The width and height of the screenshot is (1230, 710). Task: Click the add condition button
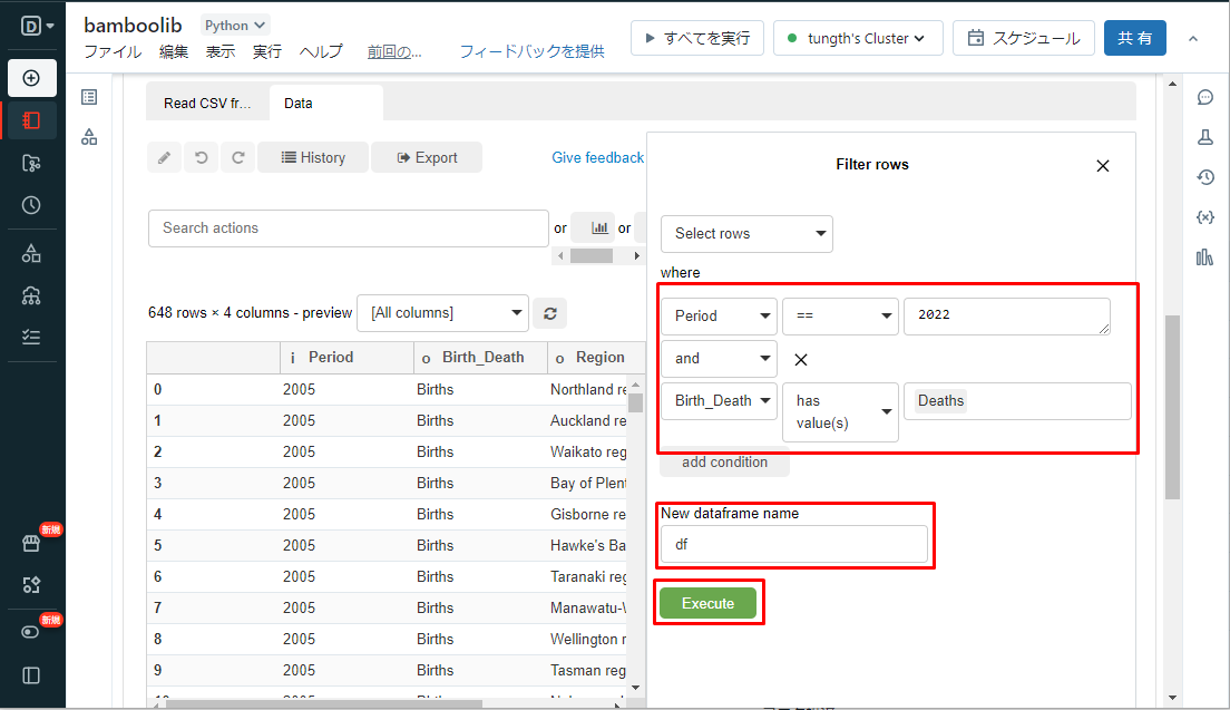pyautogui.click(x=724, y=463)
